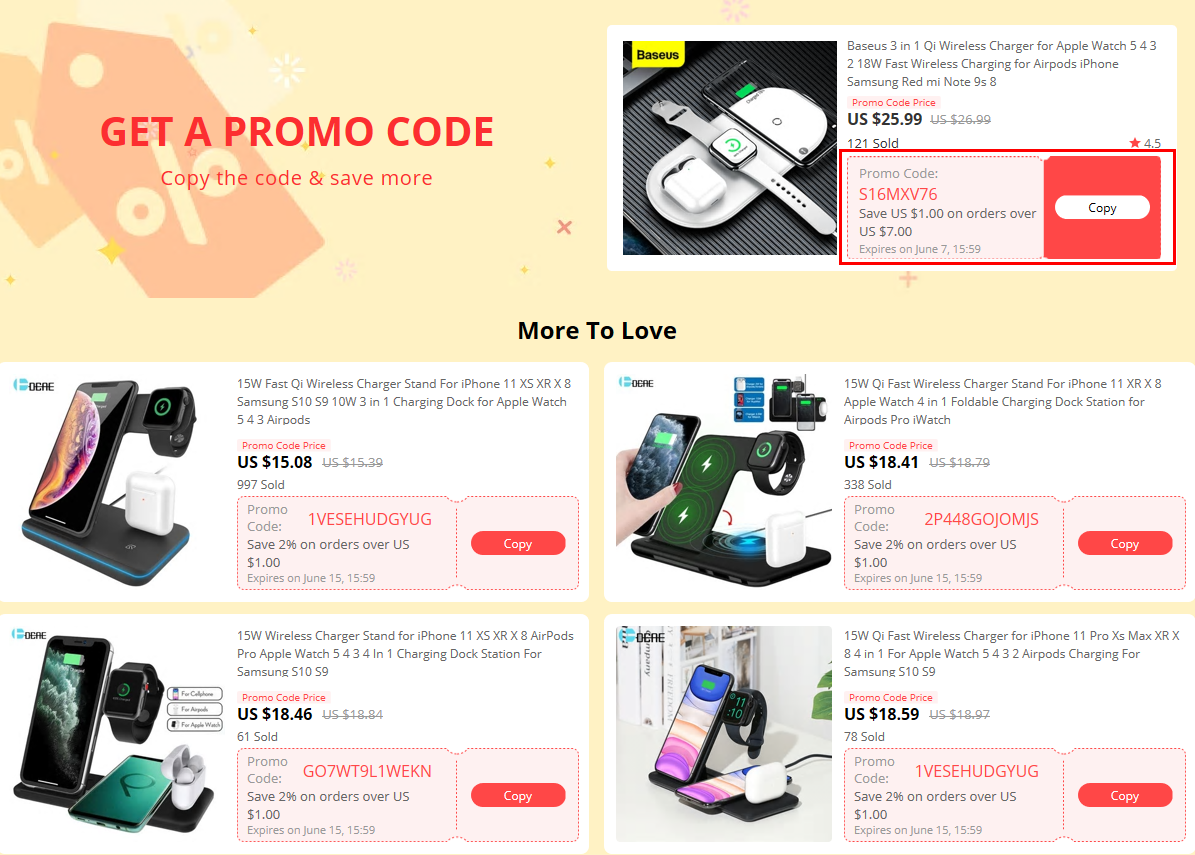Open the iPhone 11 Pro Xs Max charger title

[1011, 653]
